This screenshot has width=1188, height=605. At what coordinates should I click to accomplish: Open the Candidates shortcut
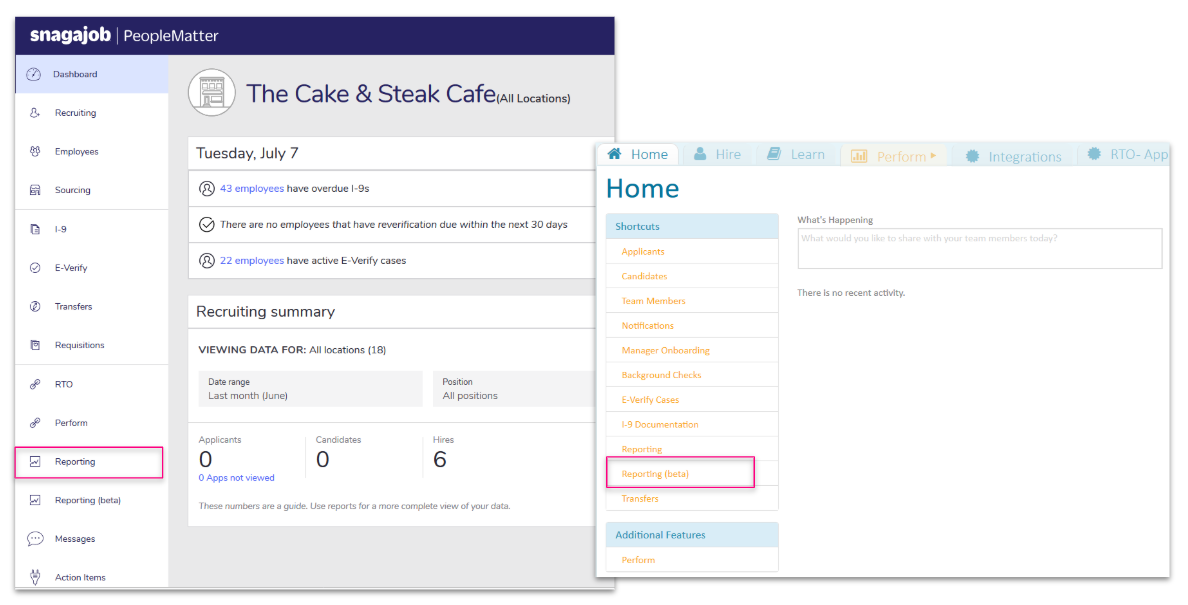644,276
